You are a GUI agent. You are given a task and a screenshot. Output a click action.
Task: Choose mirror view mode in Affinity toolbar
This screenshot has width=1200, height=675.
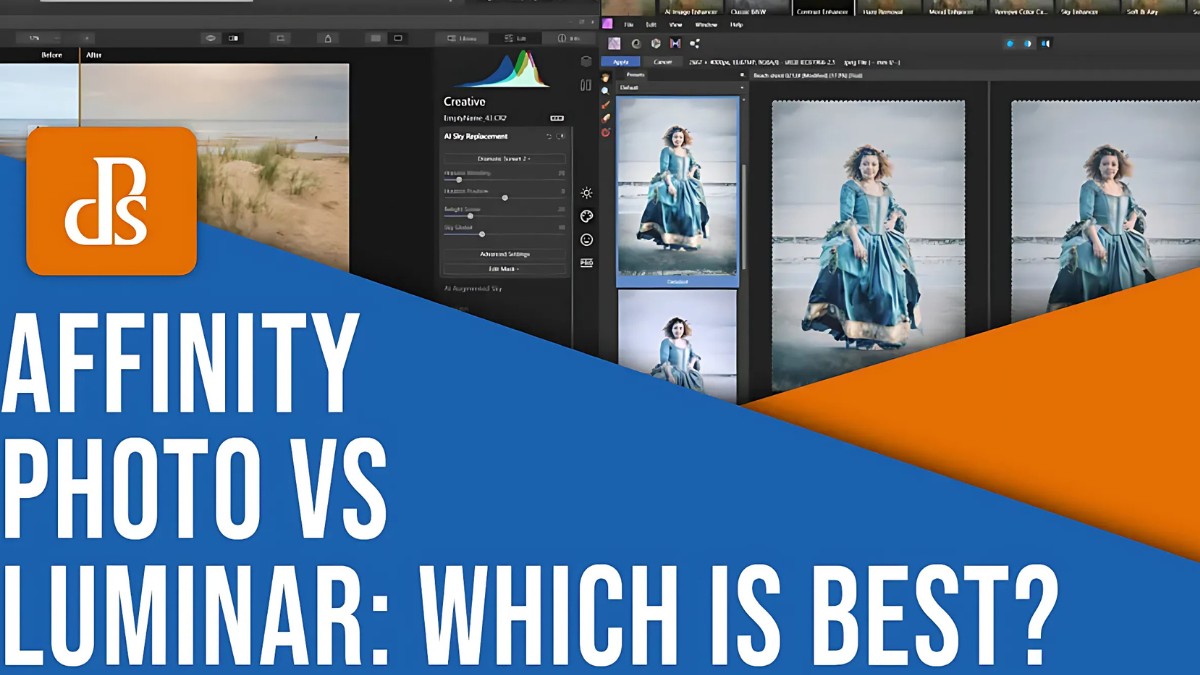pos(1046,43)
